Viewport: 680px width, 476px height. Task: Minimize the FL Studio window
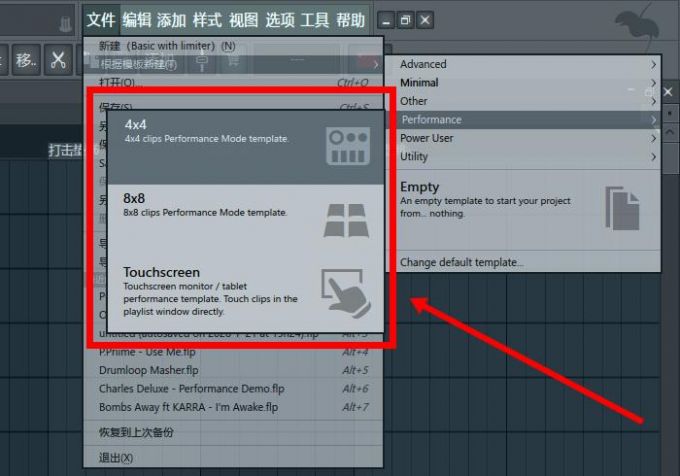tap(386, 20)
